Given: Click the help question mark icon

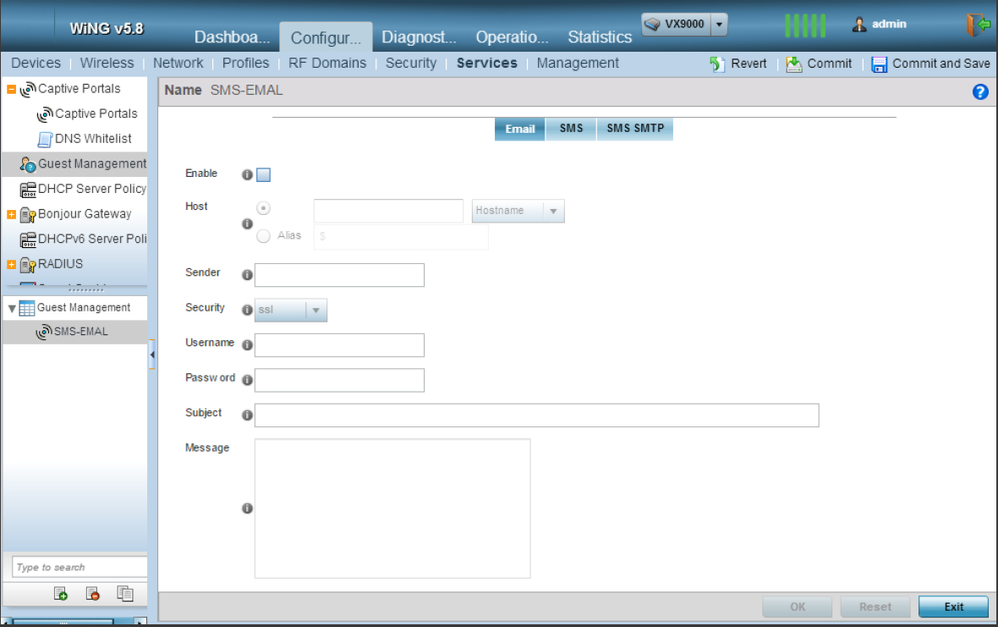Looking at the screenshot, I should coord(980,91).
